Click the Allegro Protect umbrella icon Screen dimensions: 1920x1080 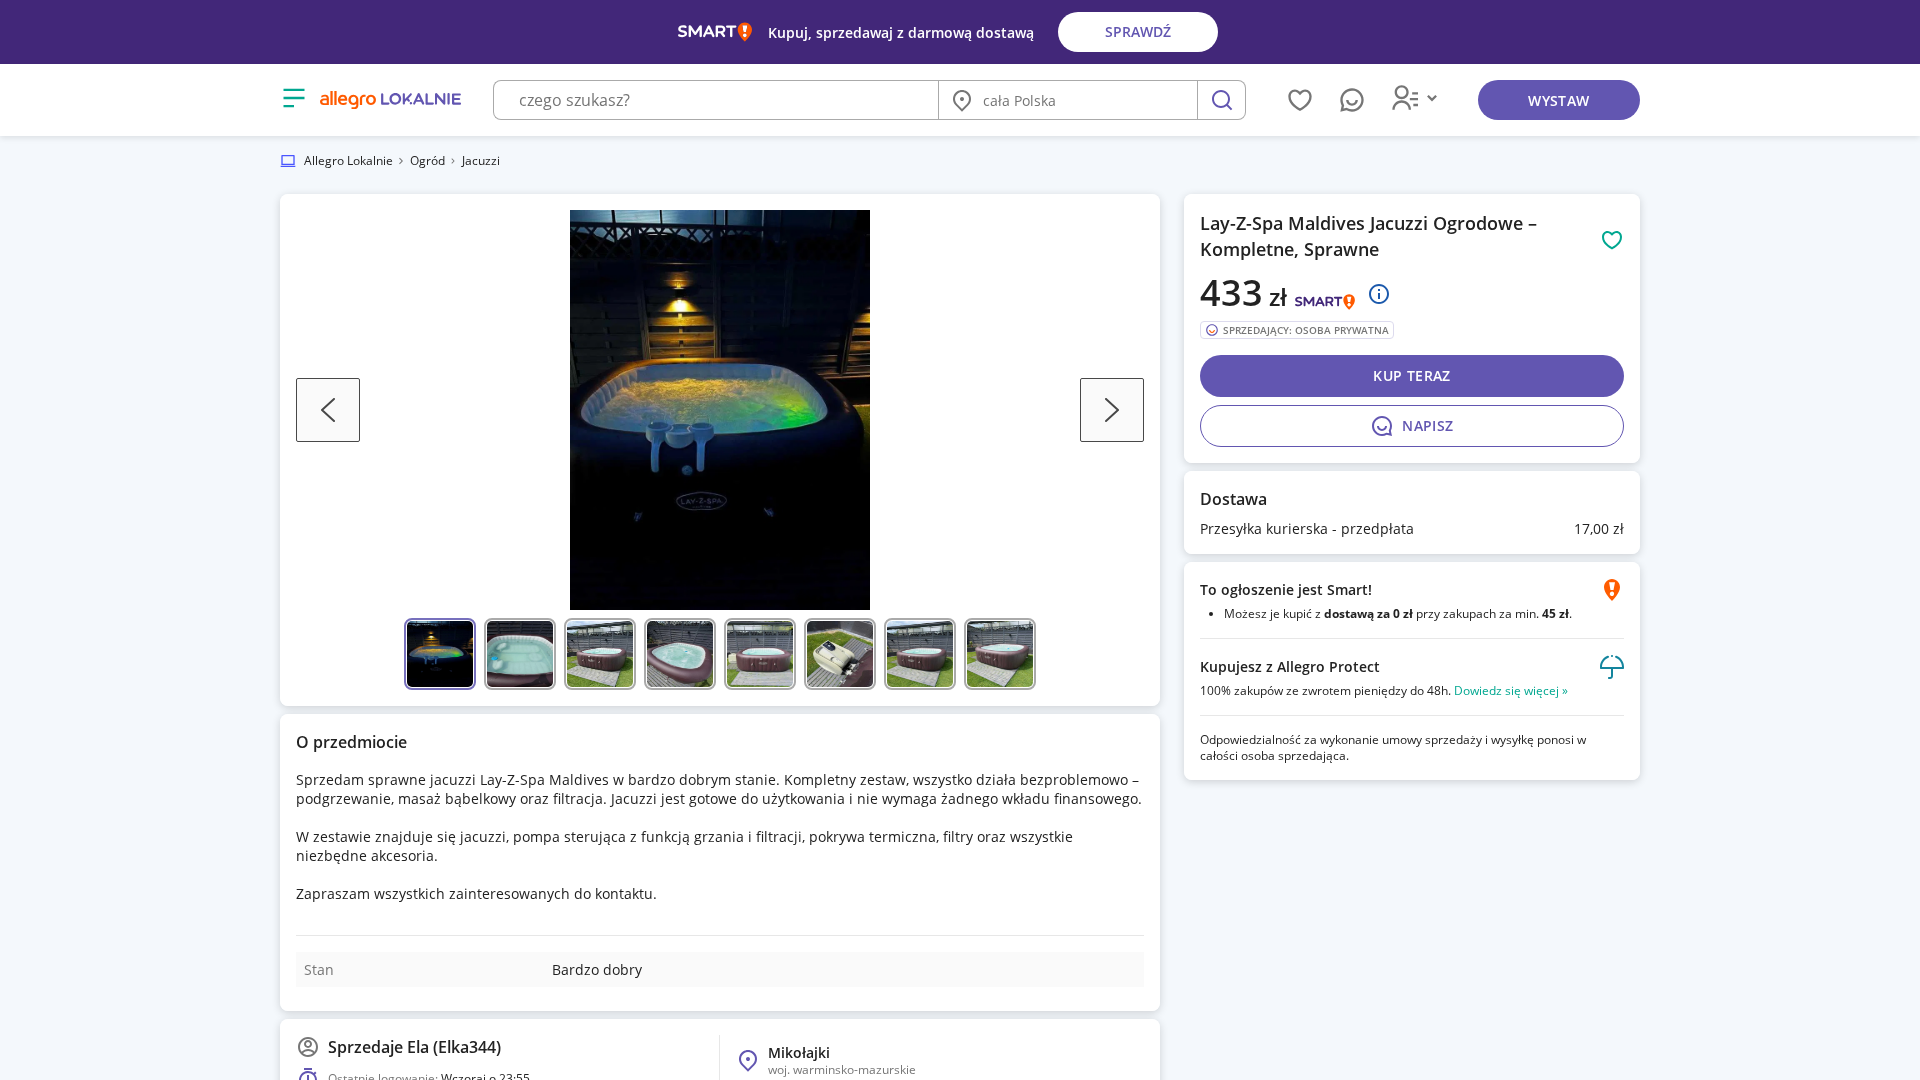tap(1611, 667)
